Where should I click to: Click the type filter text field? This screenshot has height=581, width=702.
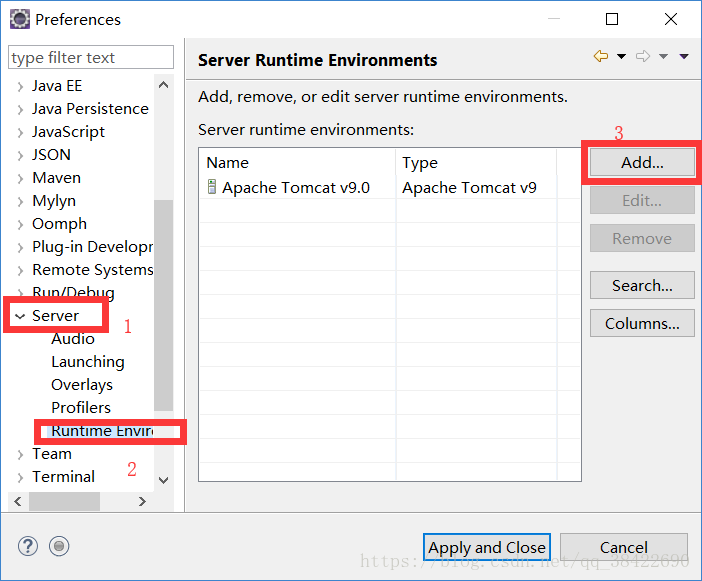click(x=90, y=58)
